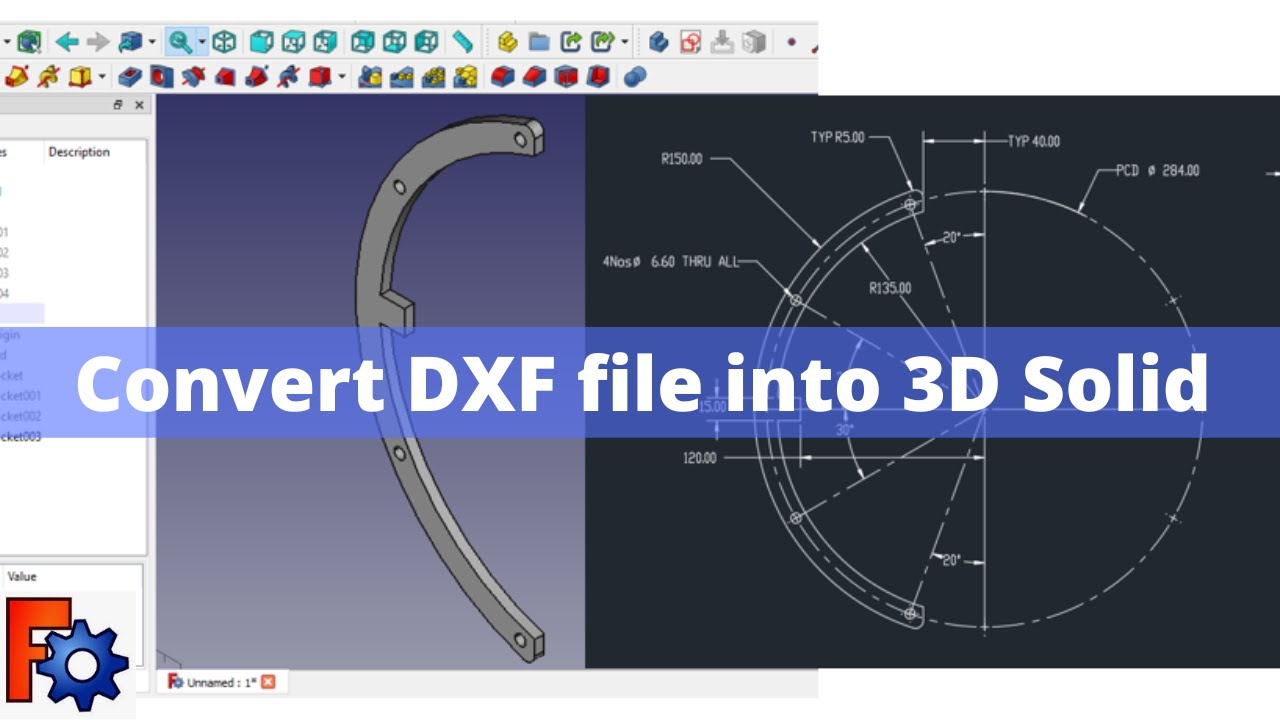This screenshot has height=720, width=1280.
Task: Select the Subtractive Pipe icon
Action: pyautogui.click(x=256, y=76)
